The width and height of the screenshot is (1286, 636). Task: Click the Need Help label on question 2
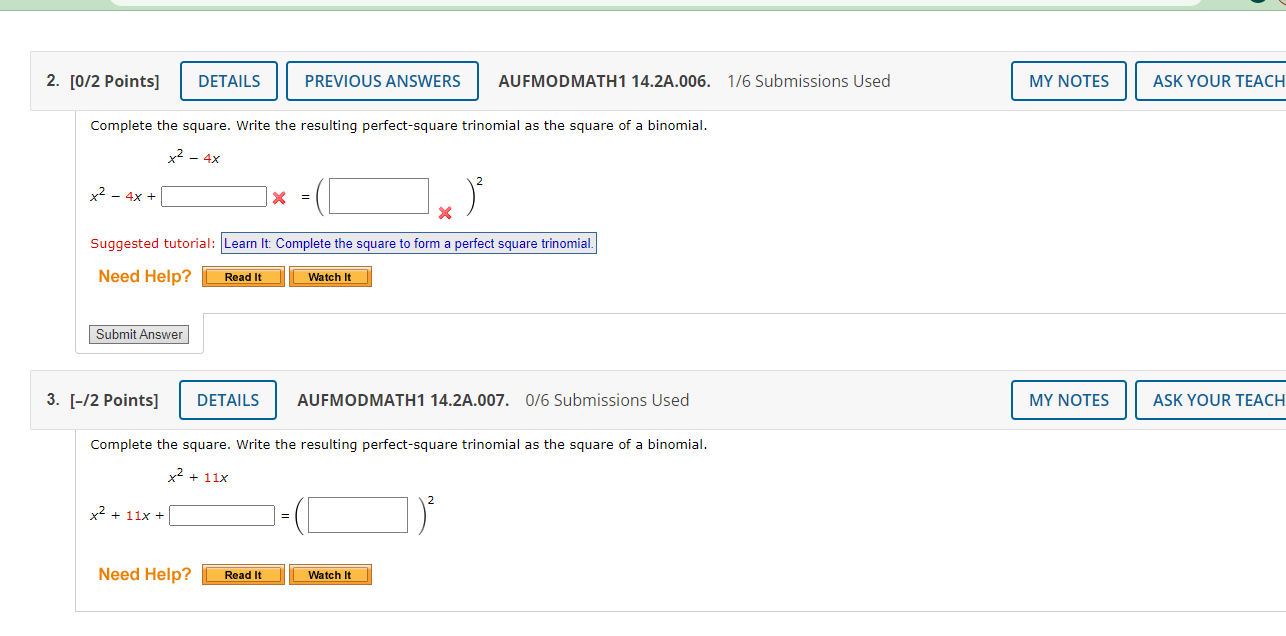[145, 276]
